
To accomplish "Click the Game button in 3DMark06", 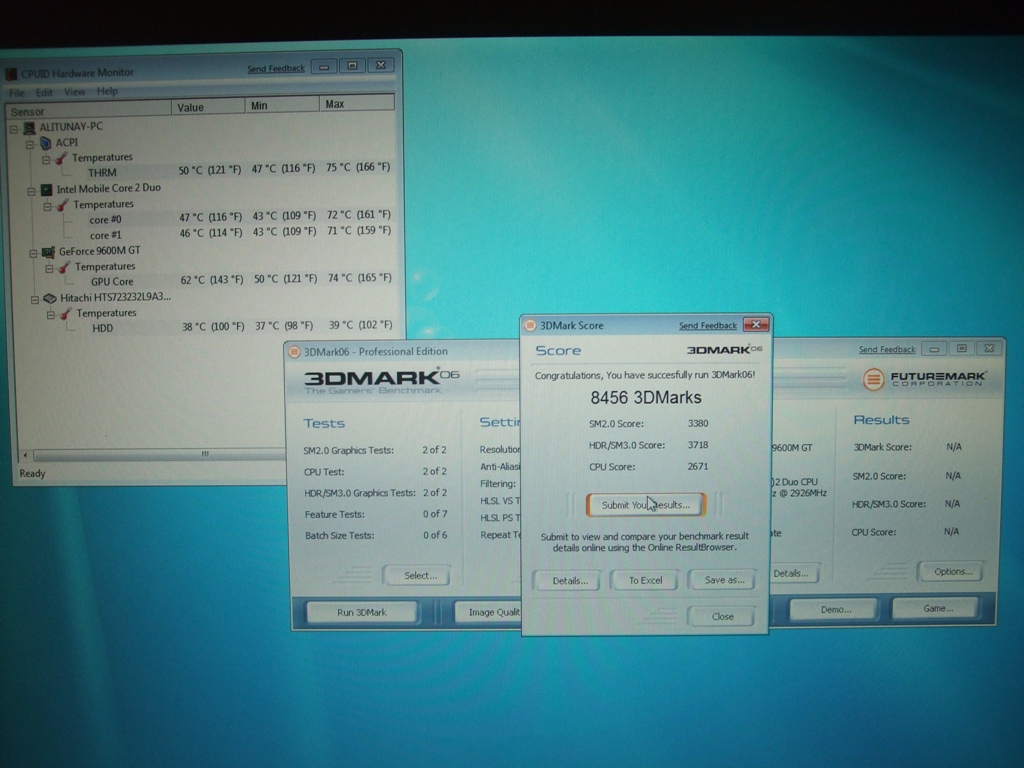I will coord(937,608).
